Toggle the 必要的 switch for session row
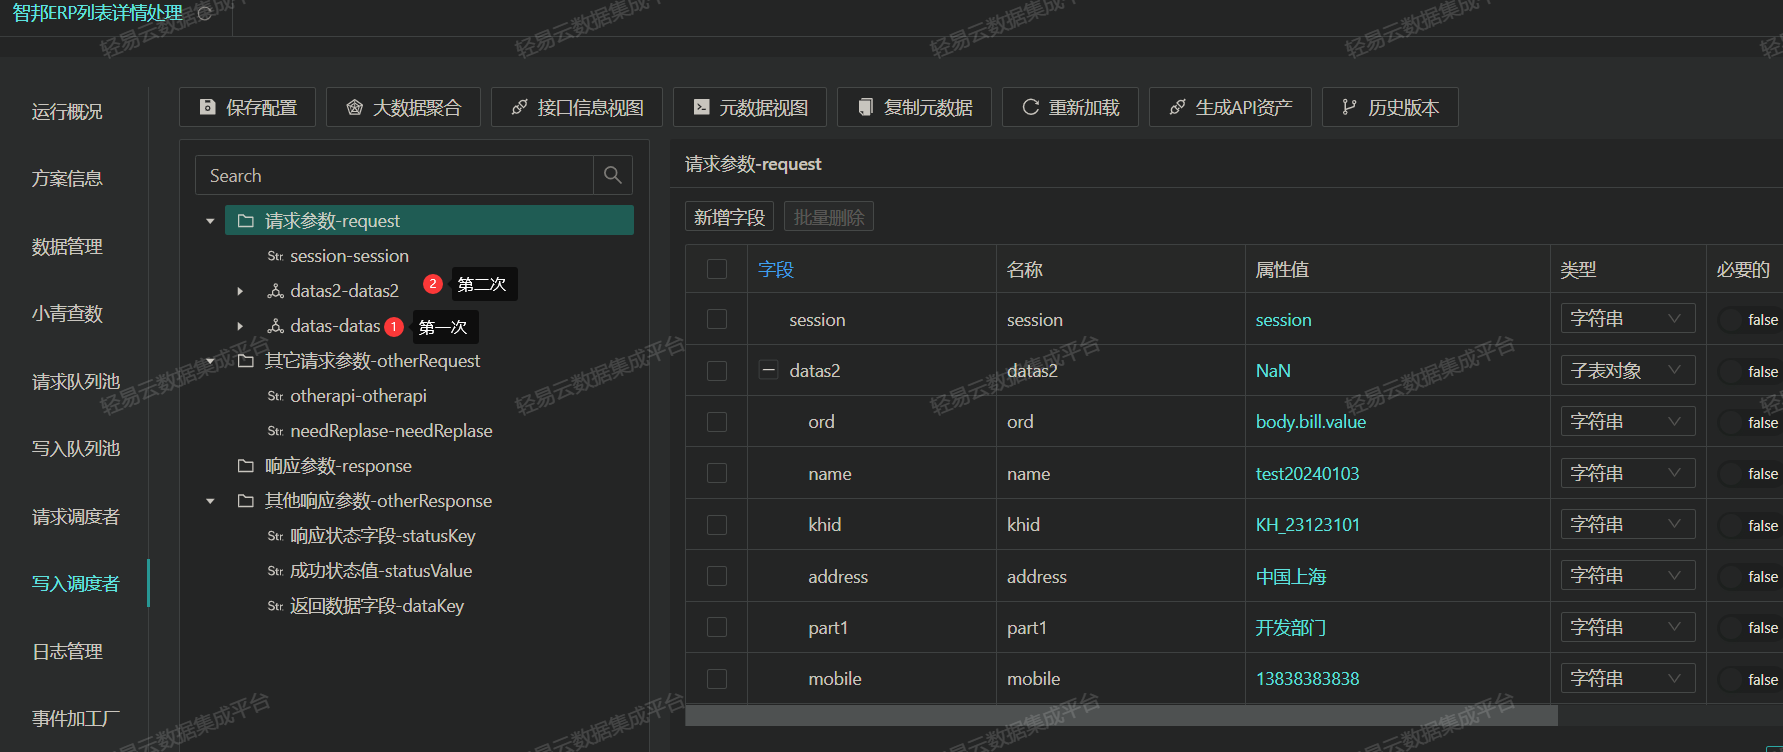The height and width of the screenshot is (752, 1783). (x=1750, y=320)
